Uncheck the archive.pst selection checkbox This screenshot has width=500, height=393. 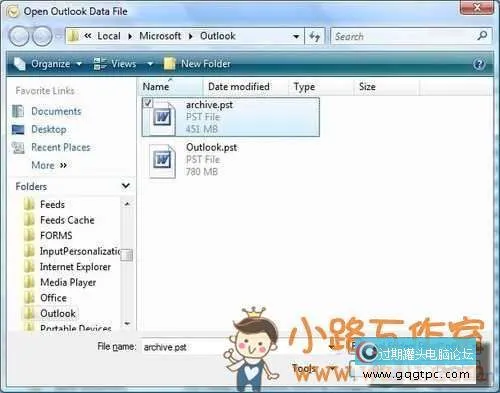tap(148, 103)
